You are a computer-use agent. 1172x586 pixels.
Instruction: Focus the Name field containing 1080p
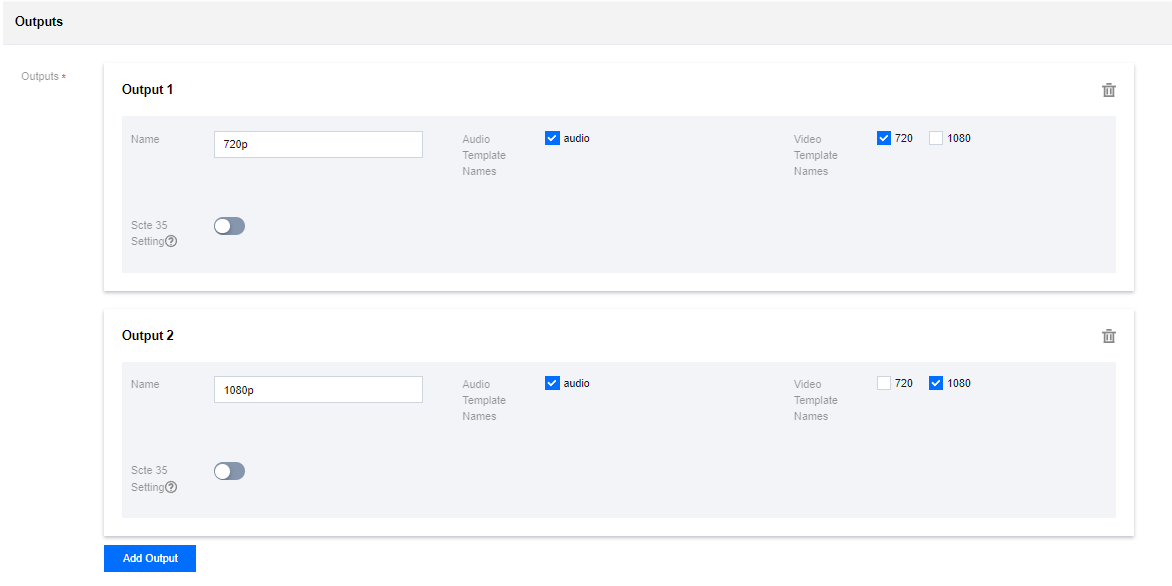click(x=318, y=389)
